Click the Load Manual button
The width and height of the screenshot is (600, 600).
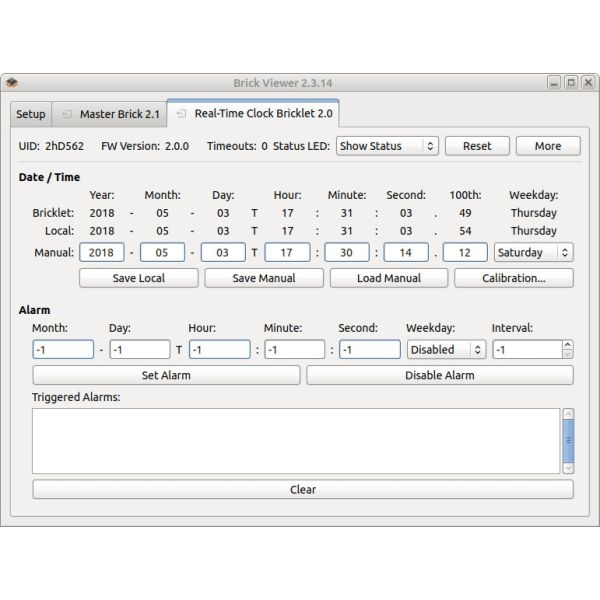[x=389, y=278]
